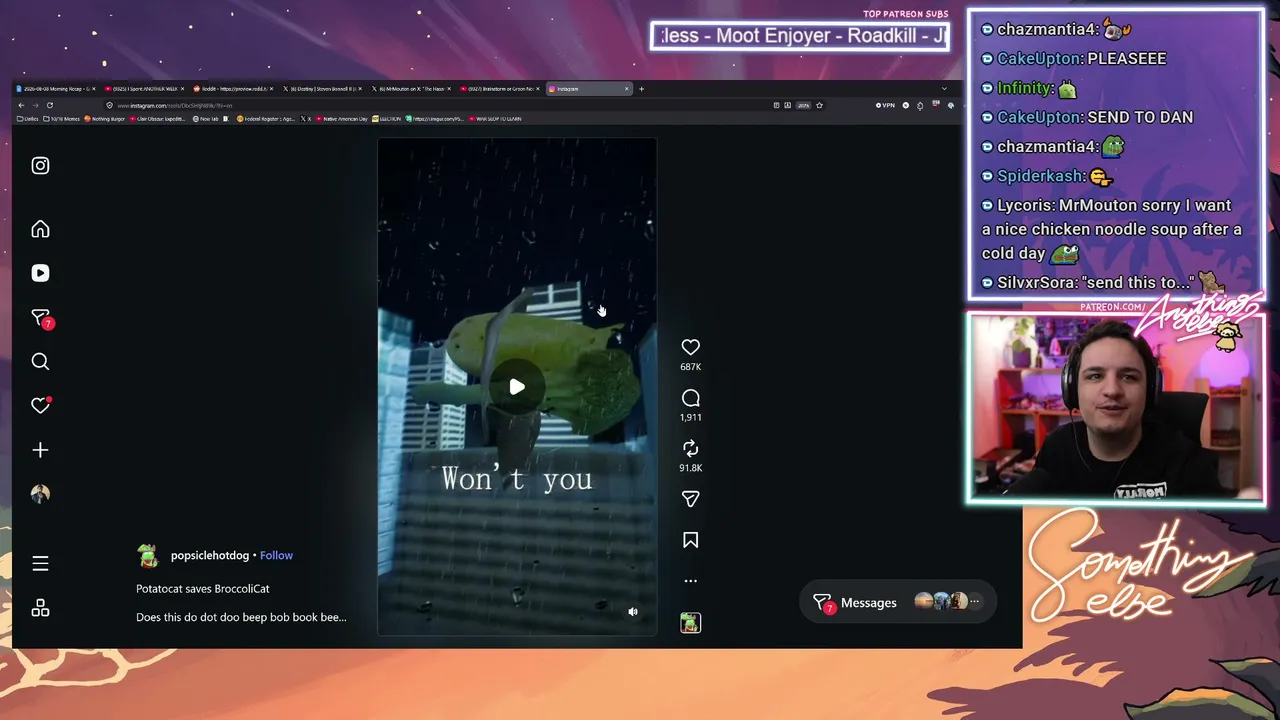The width and height of the screenshot is (1280, 720).
Task: Click chat username Infinity
Action: 1024,88
